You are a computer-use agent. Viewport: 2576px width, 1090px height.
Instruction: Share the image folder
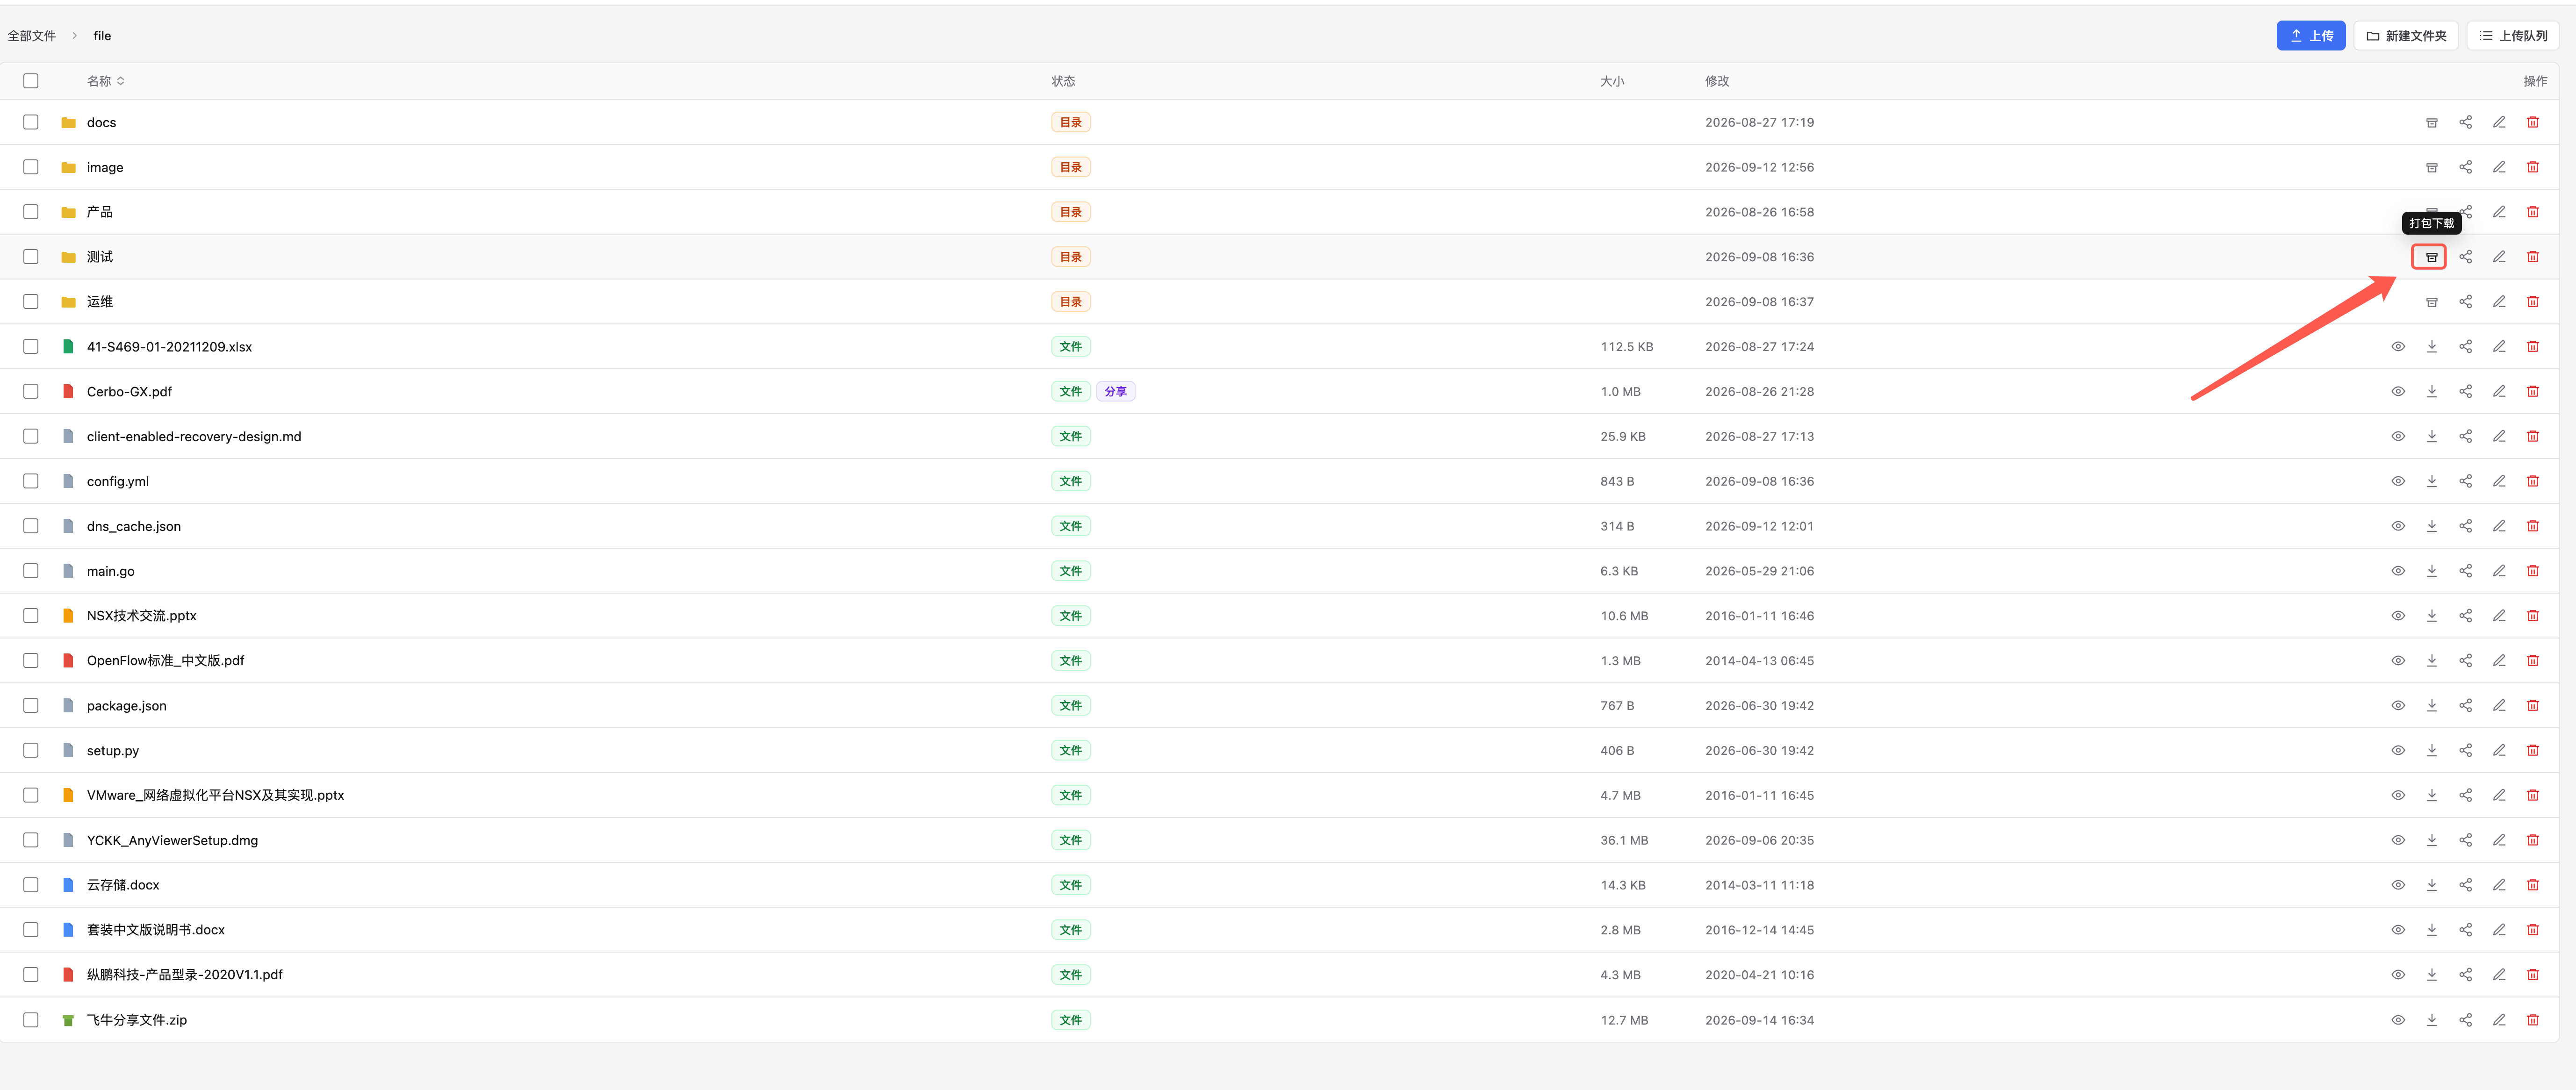(x=2466, y=167)
